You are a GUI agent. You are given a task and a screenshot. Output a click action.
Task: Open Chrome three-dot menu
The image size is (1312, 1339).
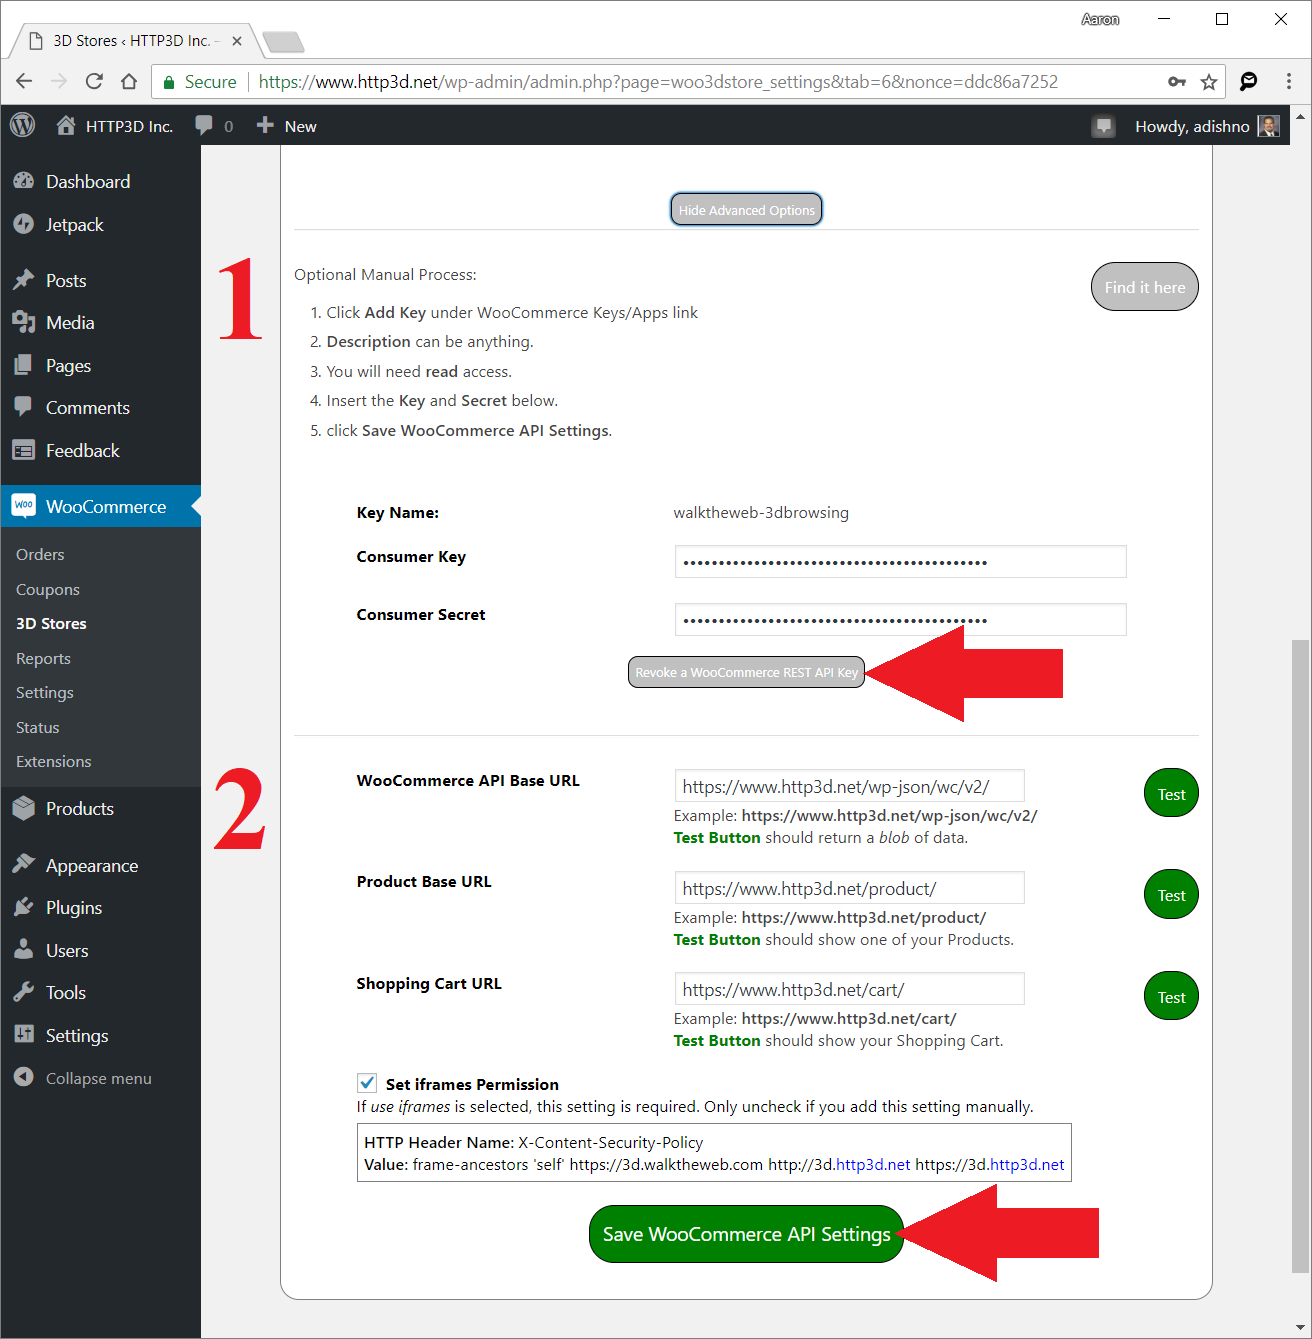(x=1288, y=82)
